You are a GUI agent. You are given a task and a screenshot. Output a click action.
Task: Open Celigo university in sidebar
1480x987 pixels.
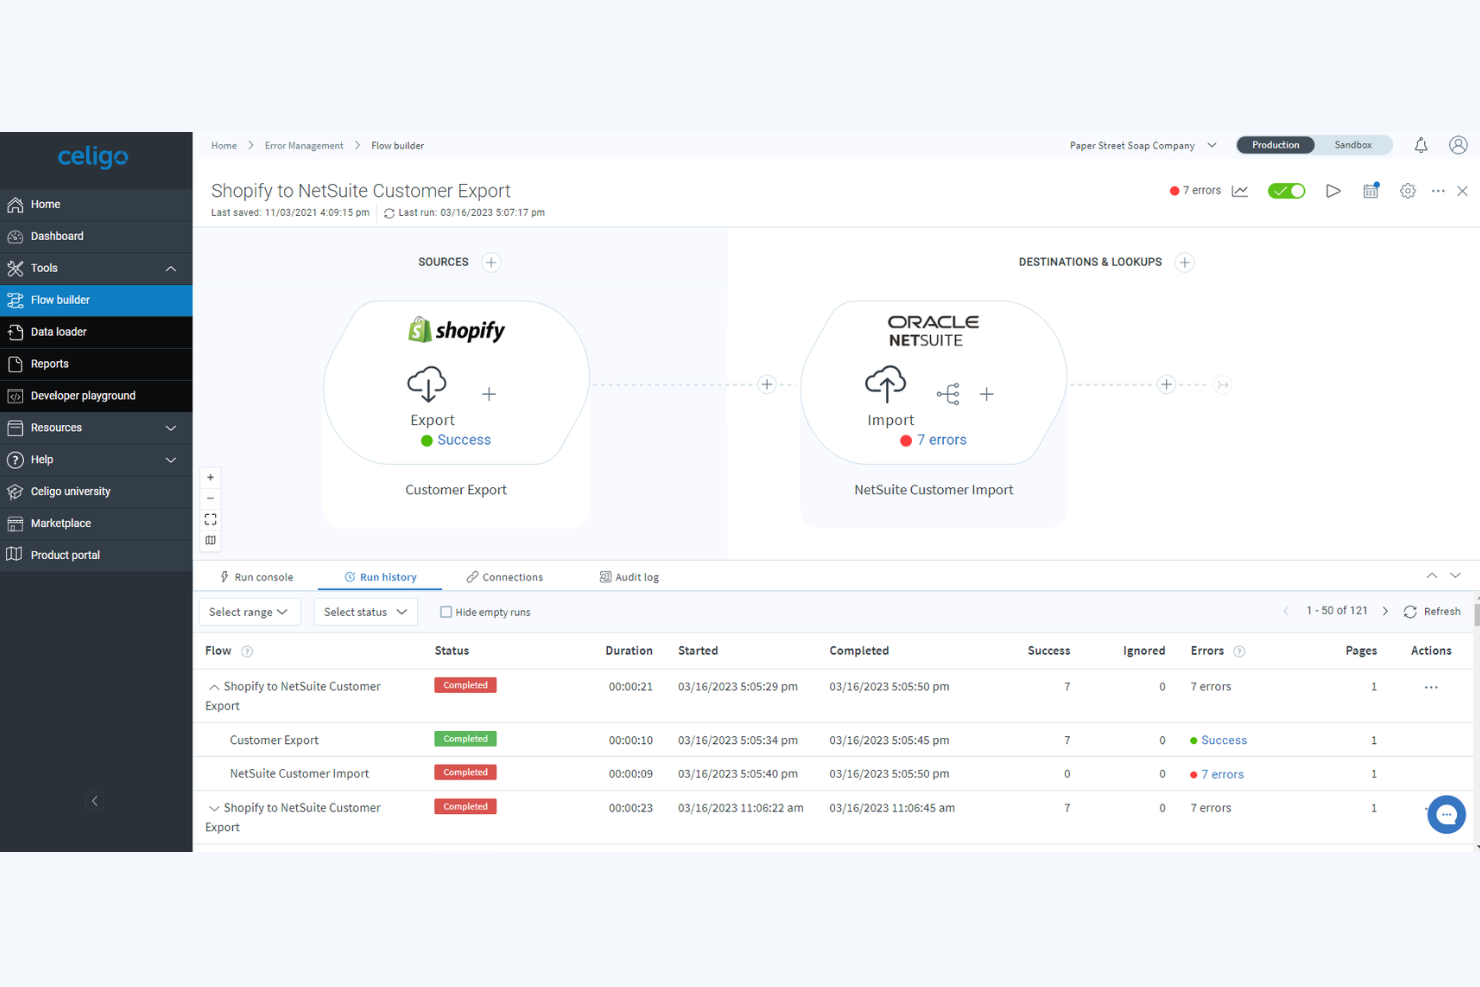pos(96,492)
